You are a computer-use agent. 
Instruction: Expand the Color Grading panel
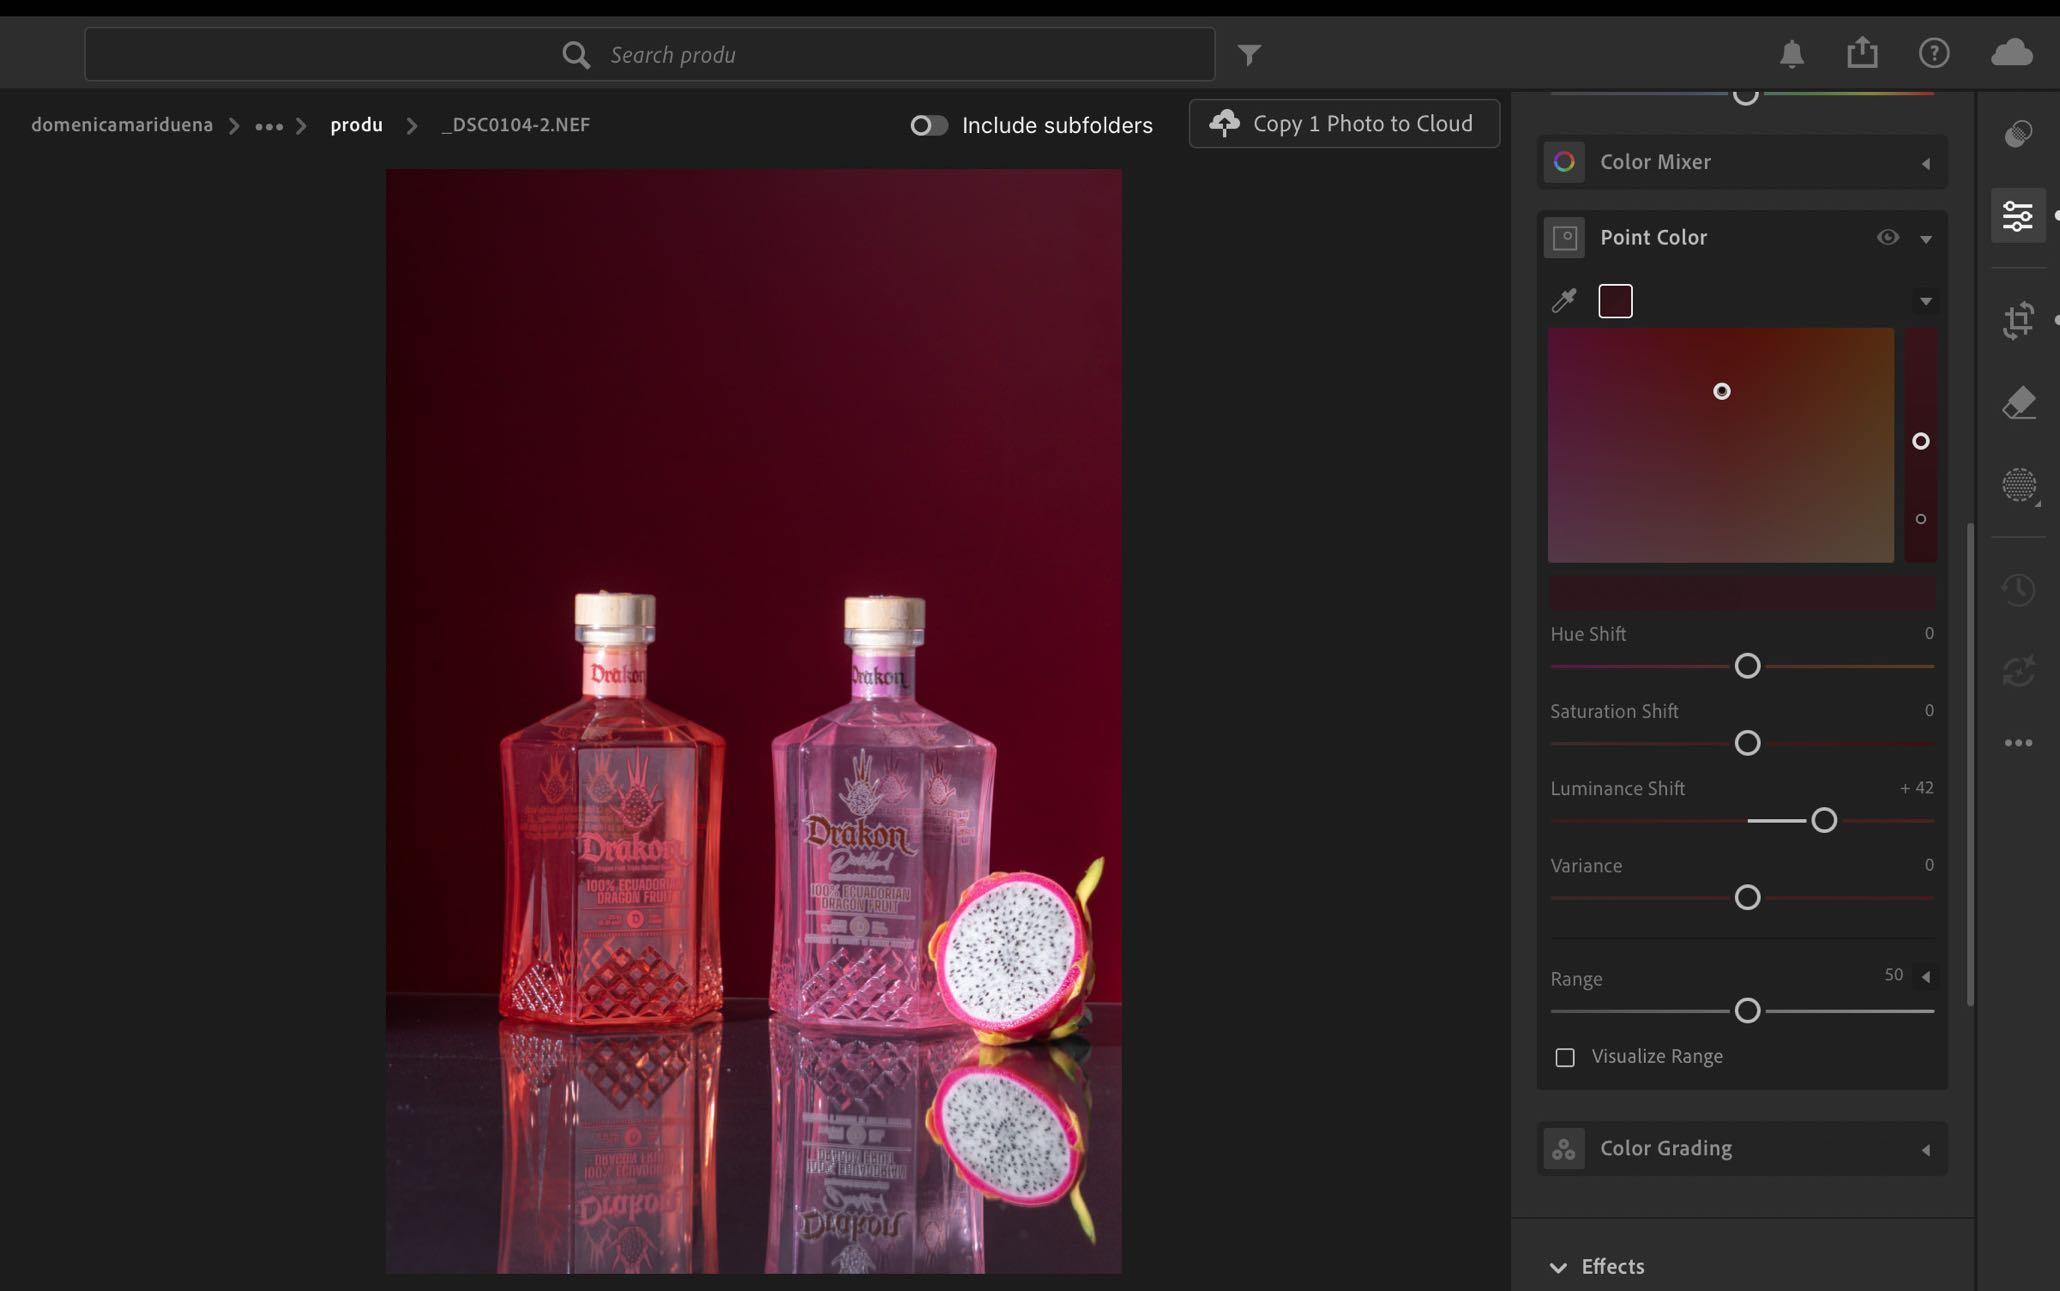1925,1150
